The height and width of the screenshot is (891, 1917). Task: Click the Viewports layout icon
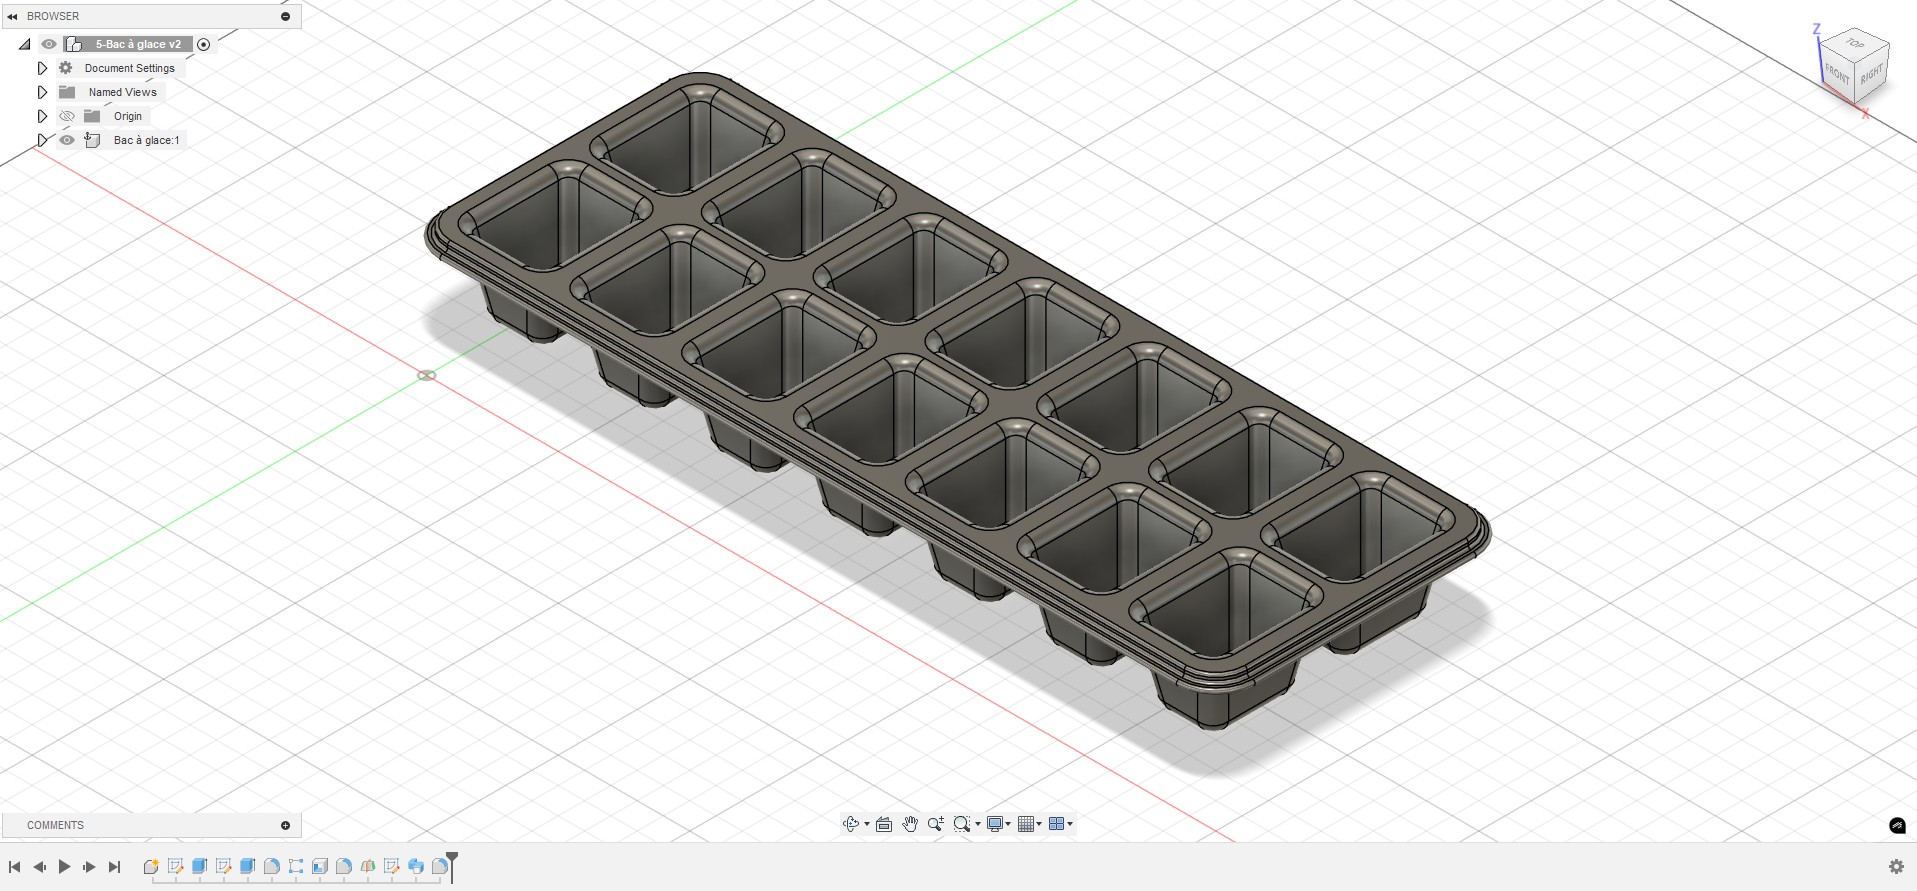click(x=1056, y=824)
